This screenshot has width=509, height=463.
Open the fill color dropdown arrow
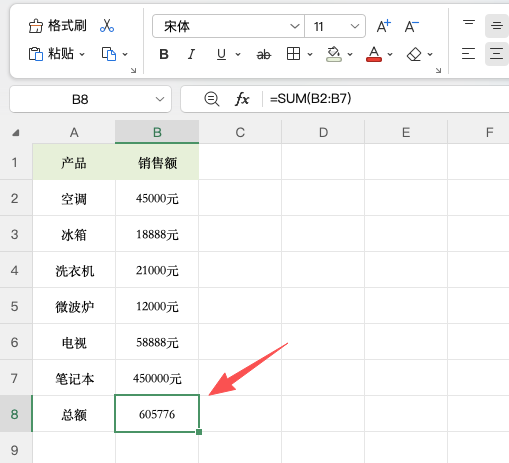[350, 54]
